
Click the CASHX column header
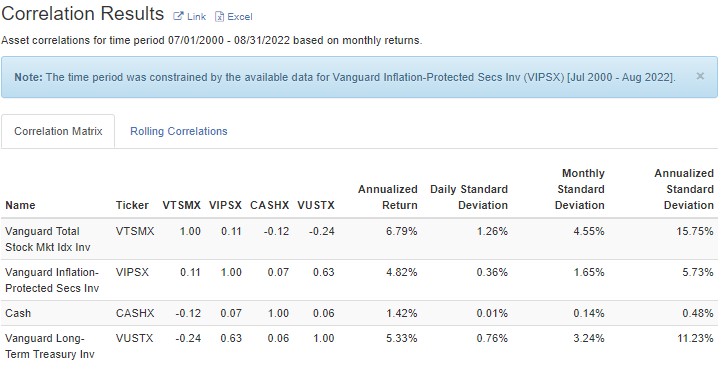tap(269, 205)
